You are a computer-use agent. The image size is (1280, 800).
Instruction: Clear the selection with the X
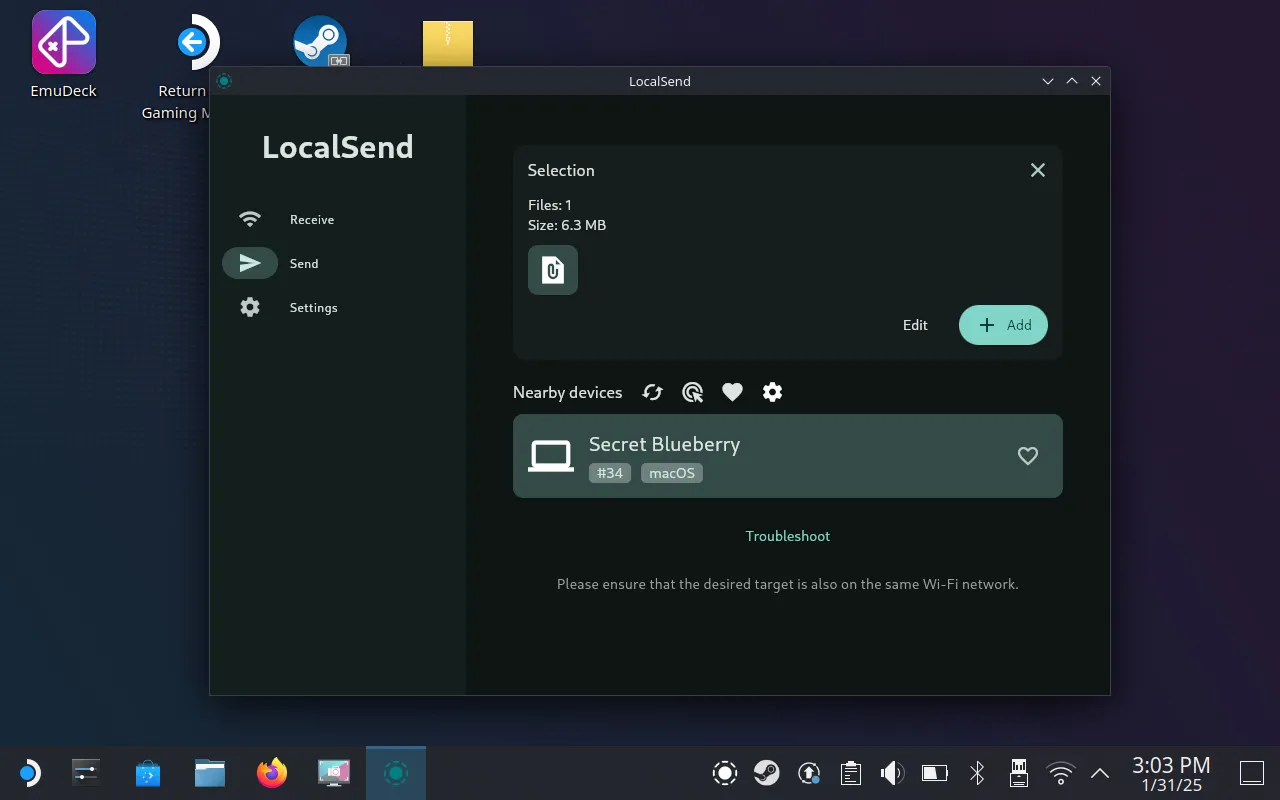1037,171
